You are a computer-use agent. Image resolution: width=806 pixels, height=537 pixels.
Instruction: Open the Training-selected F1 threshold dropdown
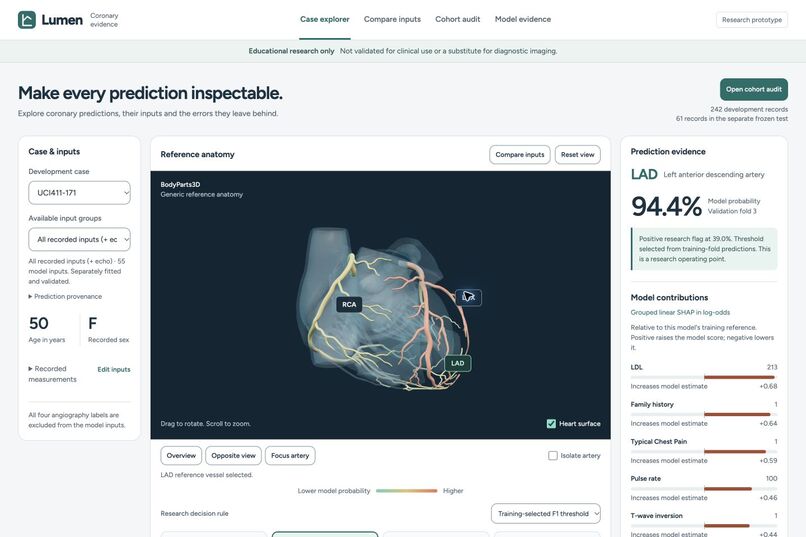[546, 514]
